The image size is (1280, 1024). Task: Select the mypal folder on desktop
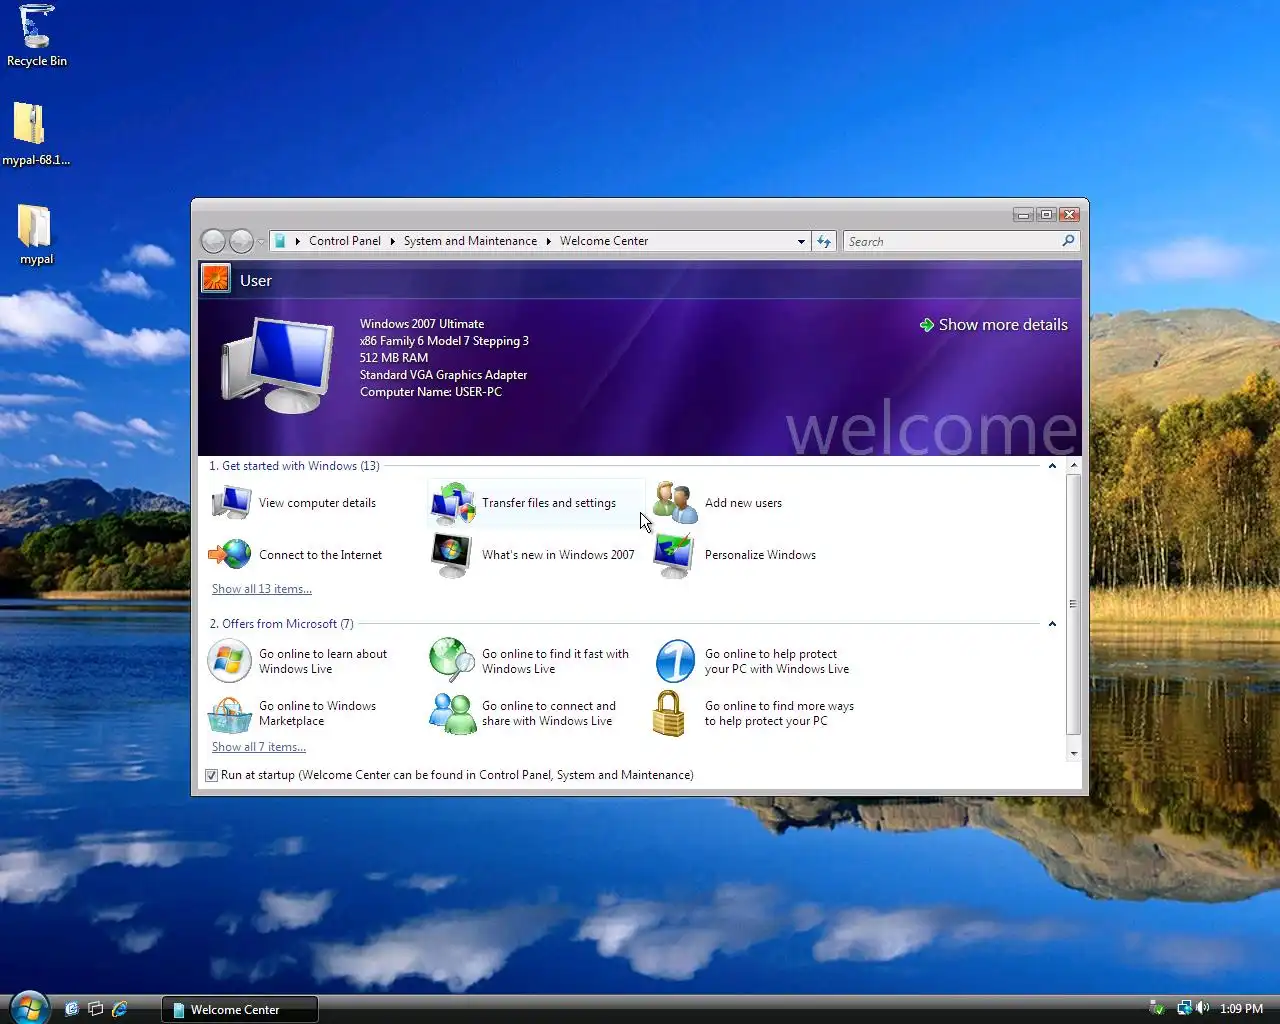36,234
